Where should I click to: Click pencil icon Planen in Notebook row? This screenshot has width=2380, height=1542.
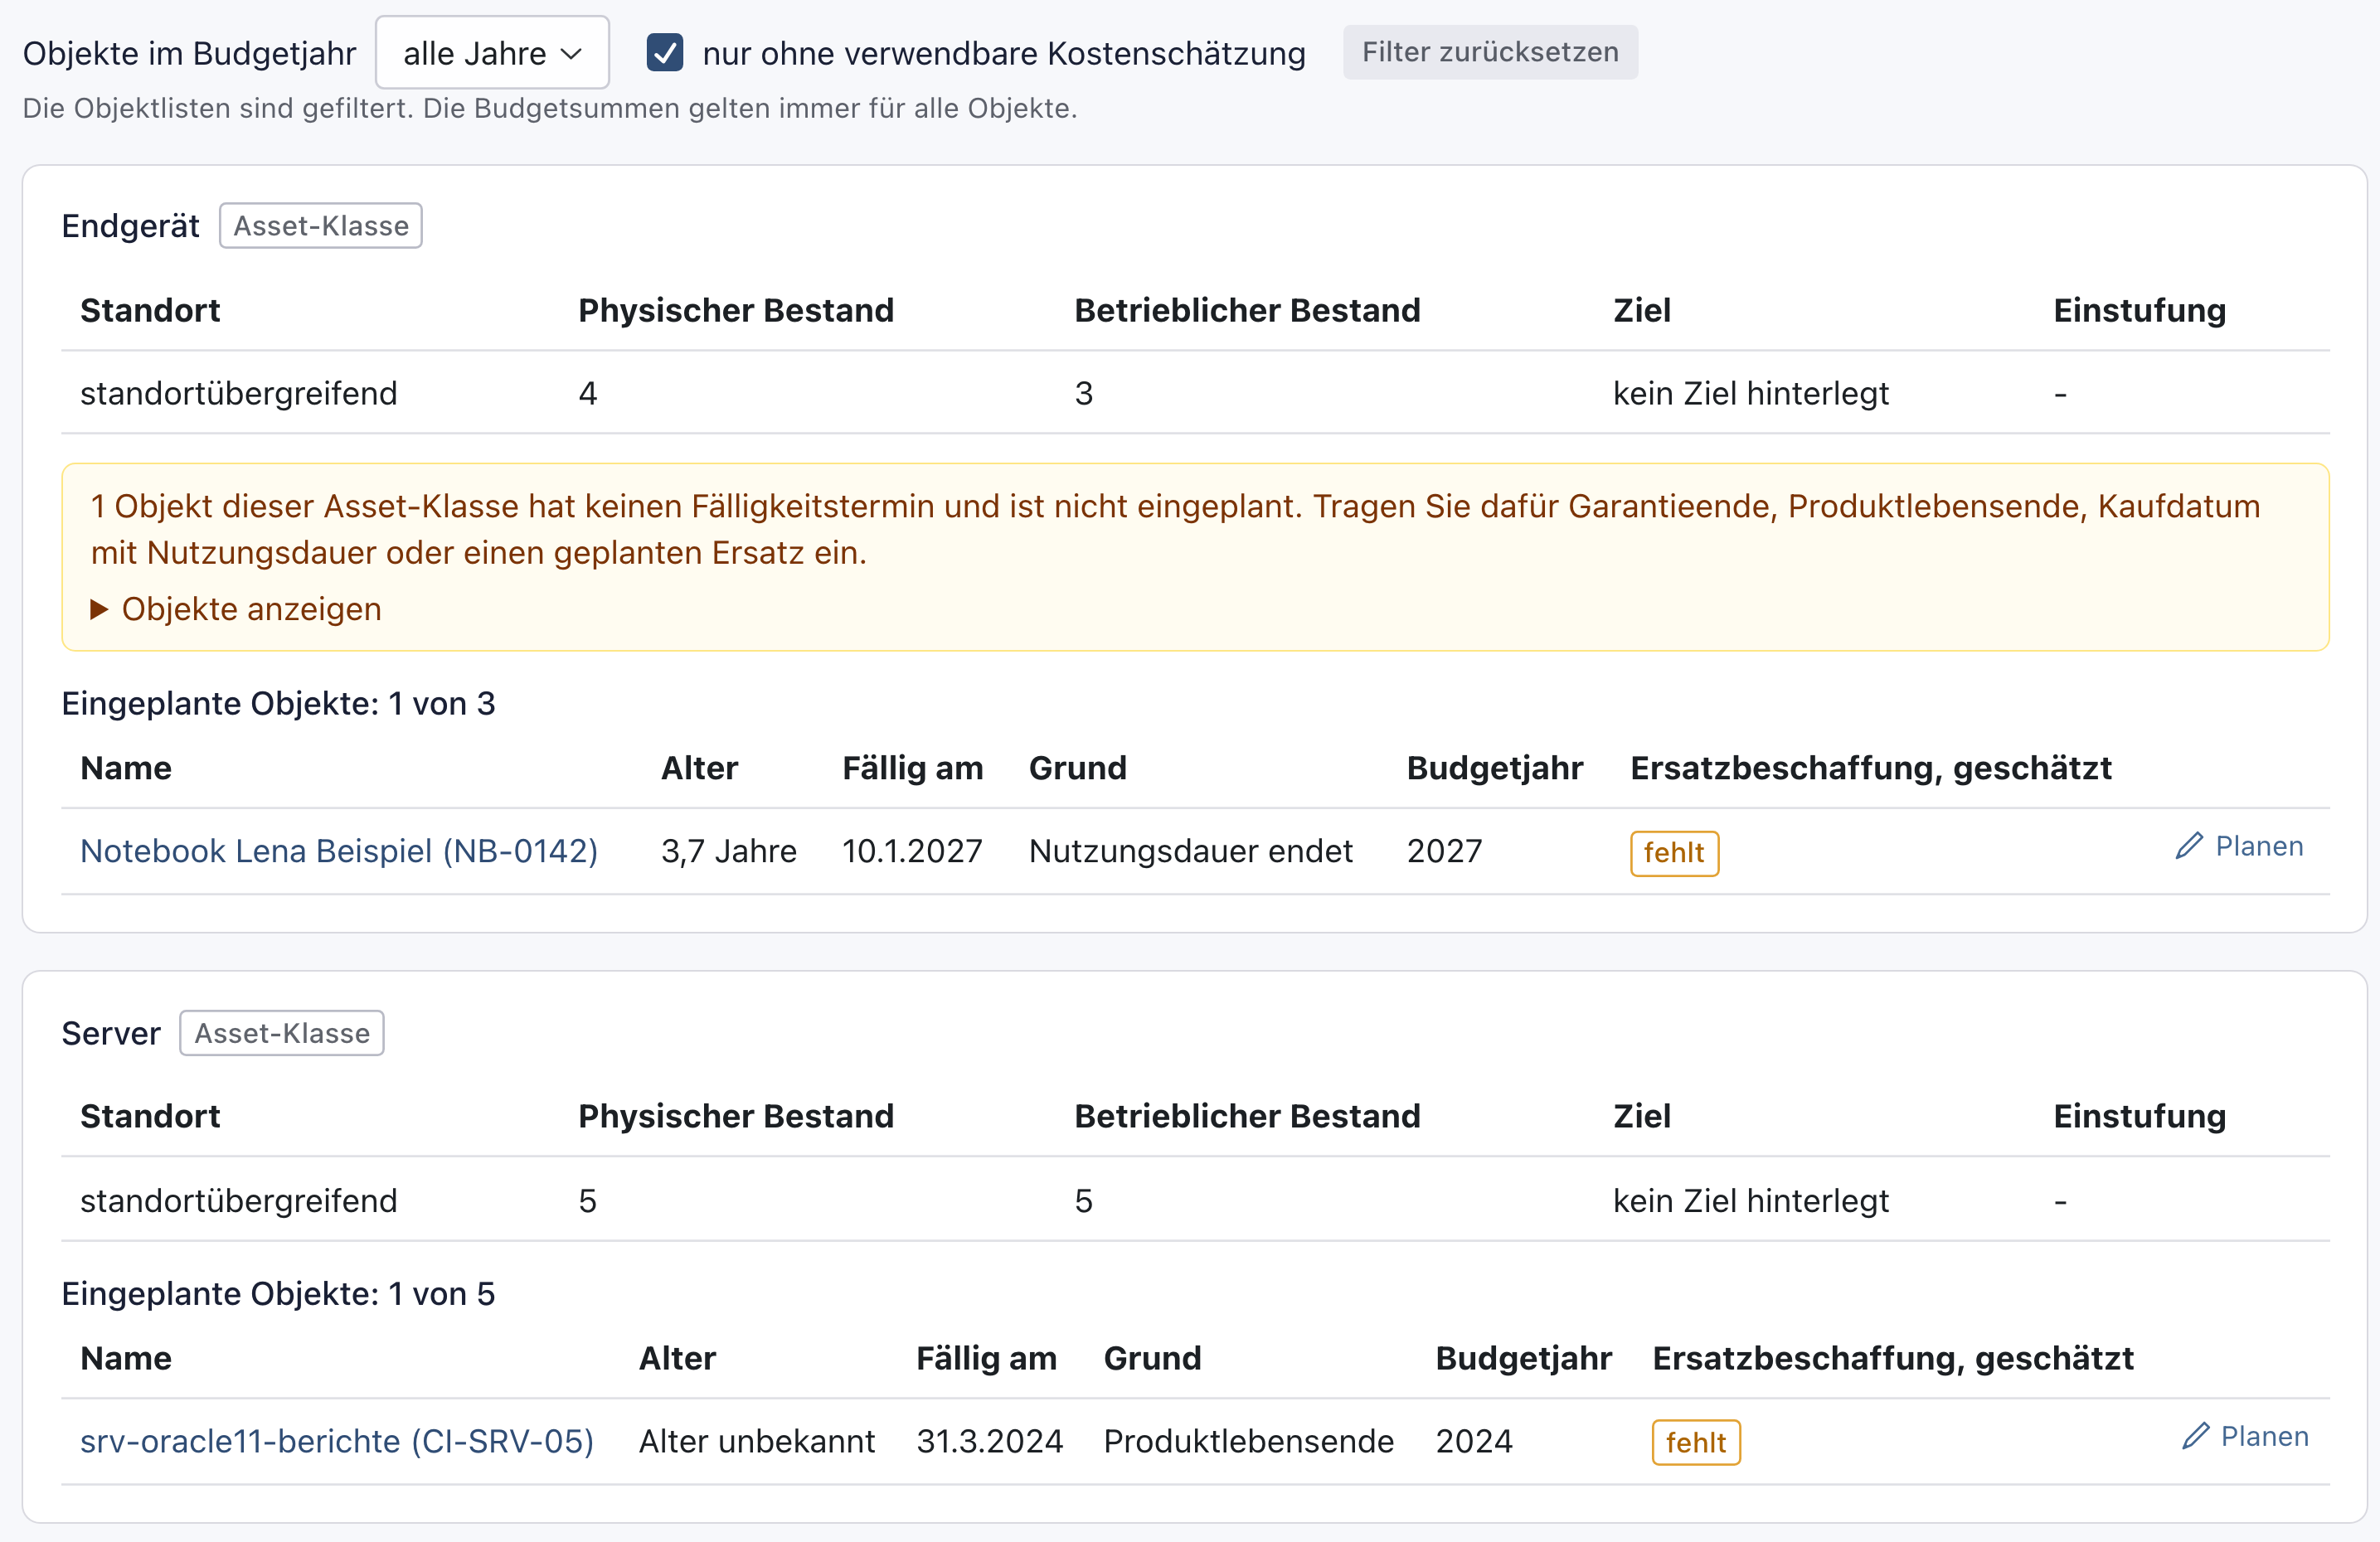[x=2239, y=846]
